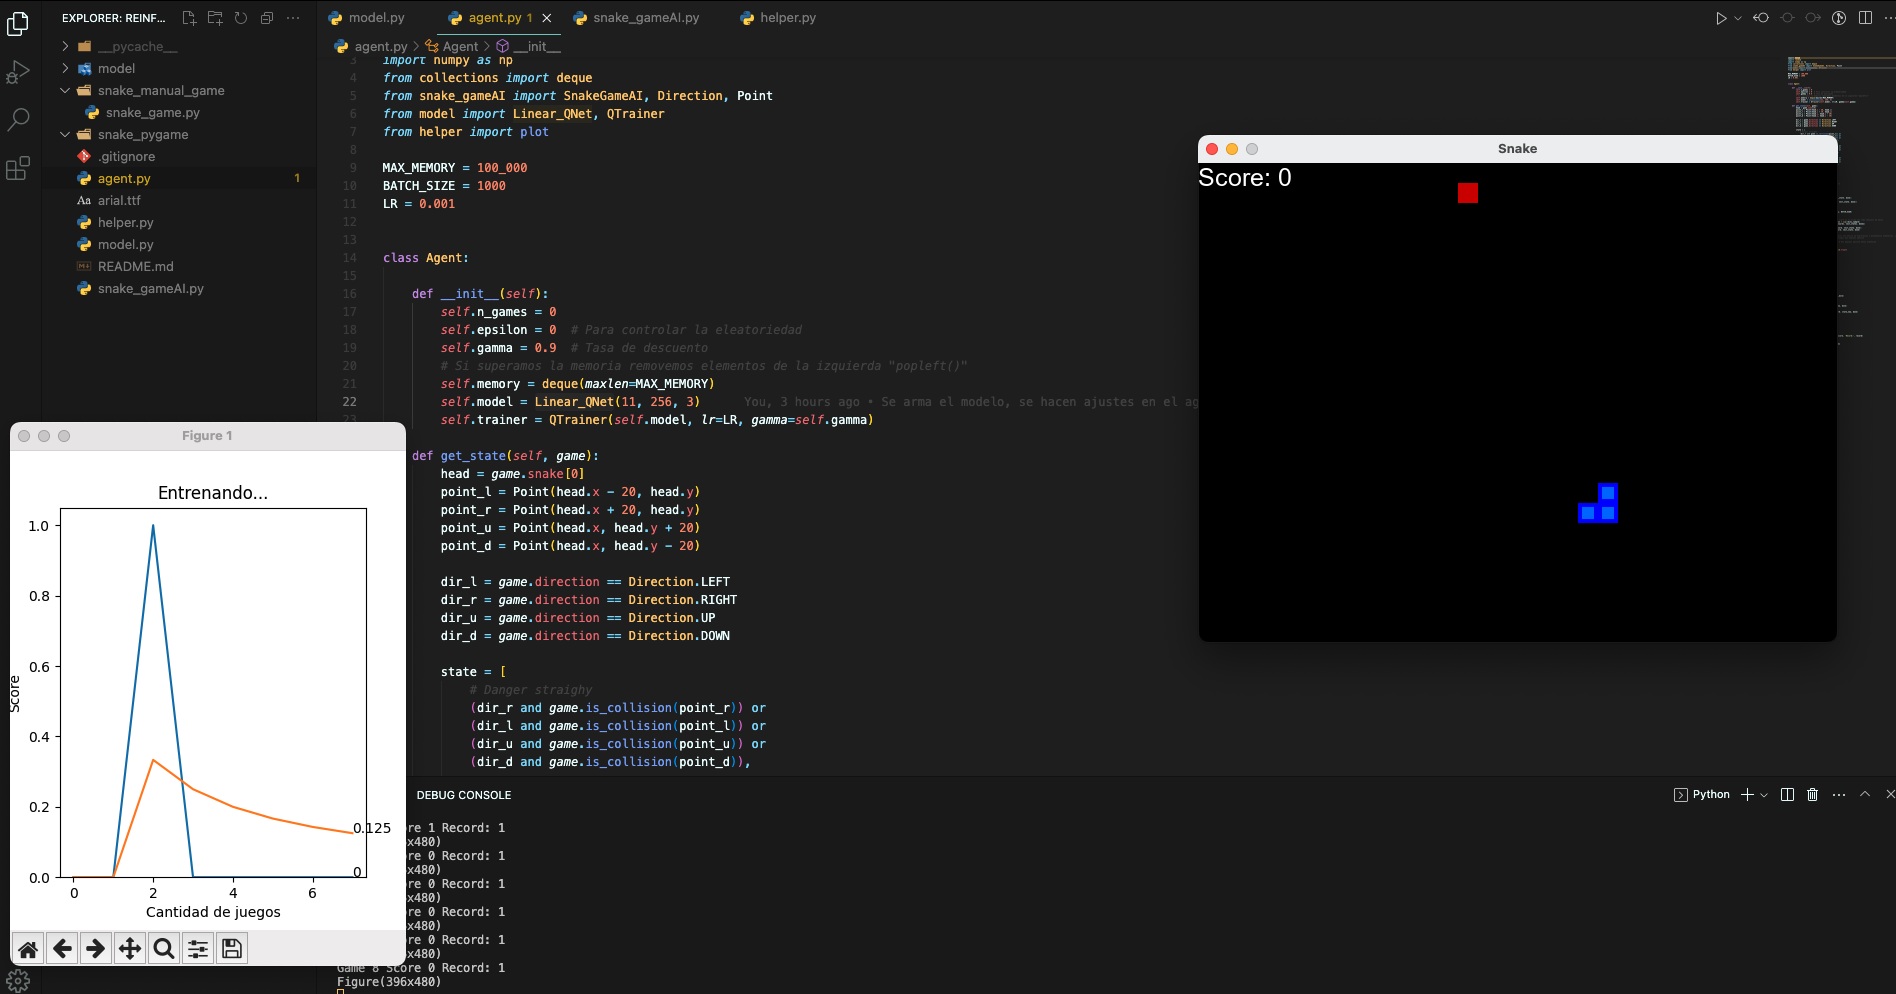
Task: Toggle split editor layout icon
Action: [x=1865, y=18]
